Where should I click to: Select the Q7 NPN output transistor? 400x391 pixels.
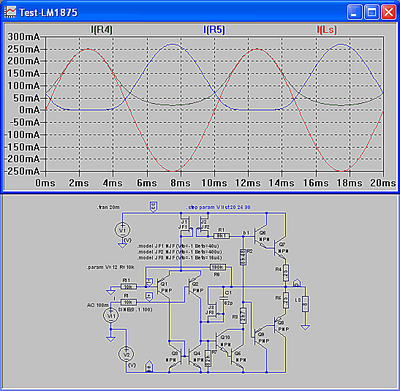point(279,248)
